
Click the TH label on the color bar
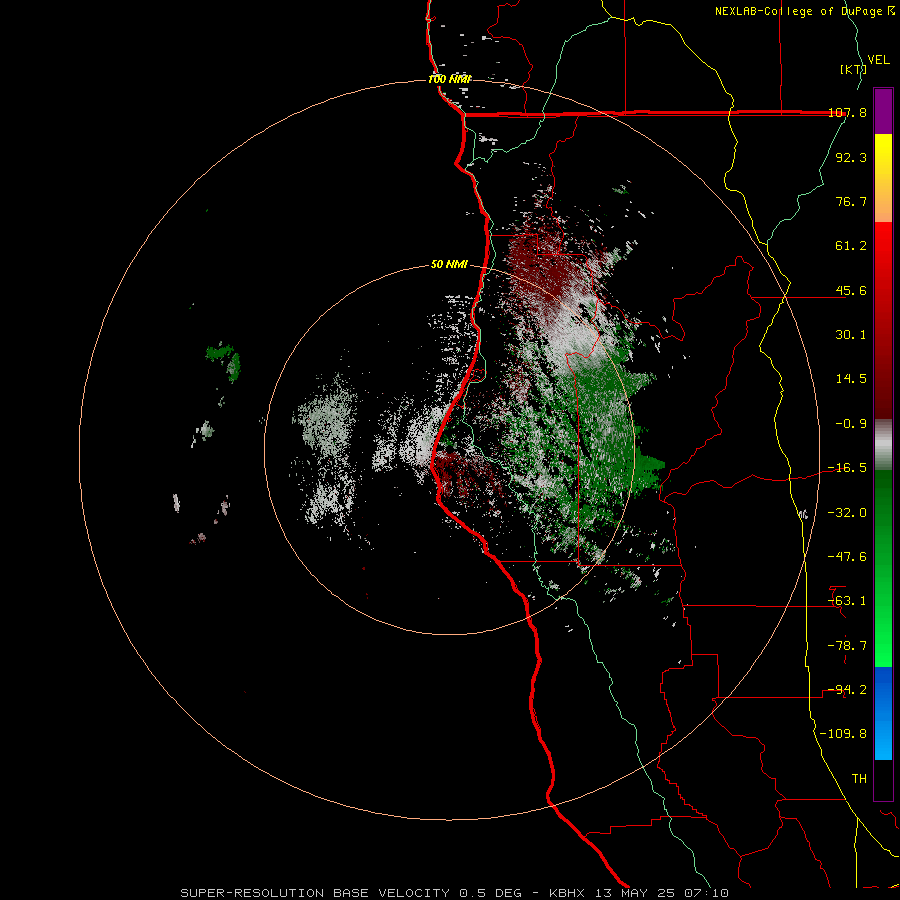(859, 779)
